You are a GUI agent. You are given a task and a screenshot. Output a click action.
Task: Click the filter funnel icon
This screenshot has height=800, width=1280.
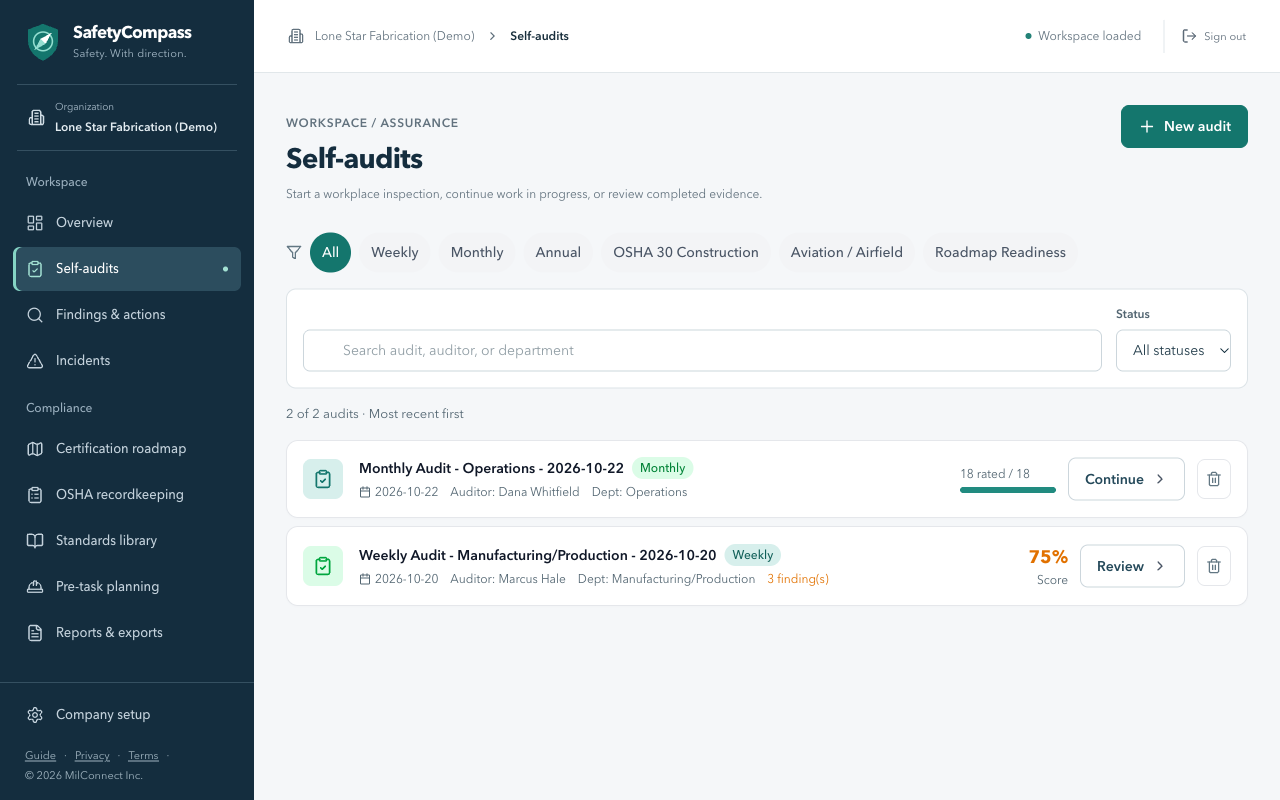click(x=294, y=253)
